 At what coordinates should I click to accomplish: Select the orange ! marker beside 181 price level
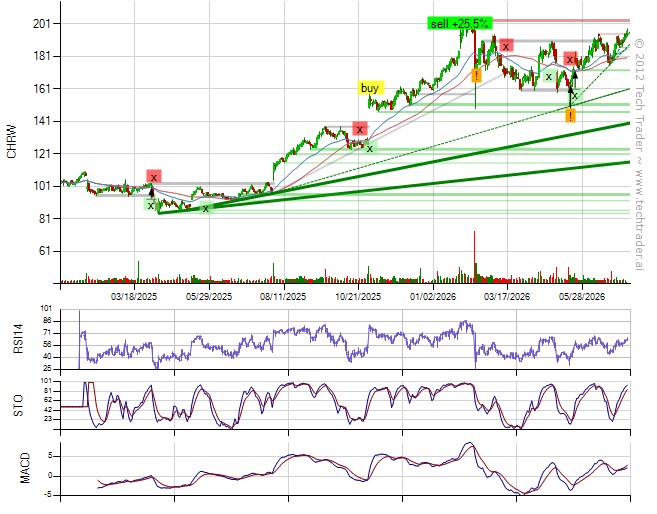476,75
